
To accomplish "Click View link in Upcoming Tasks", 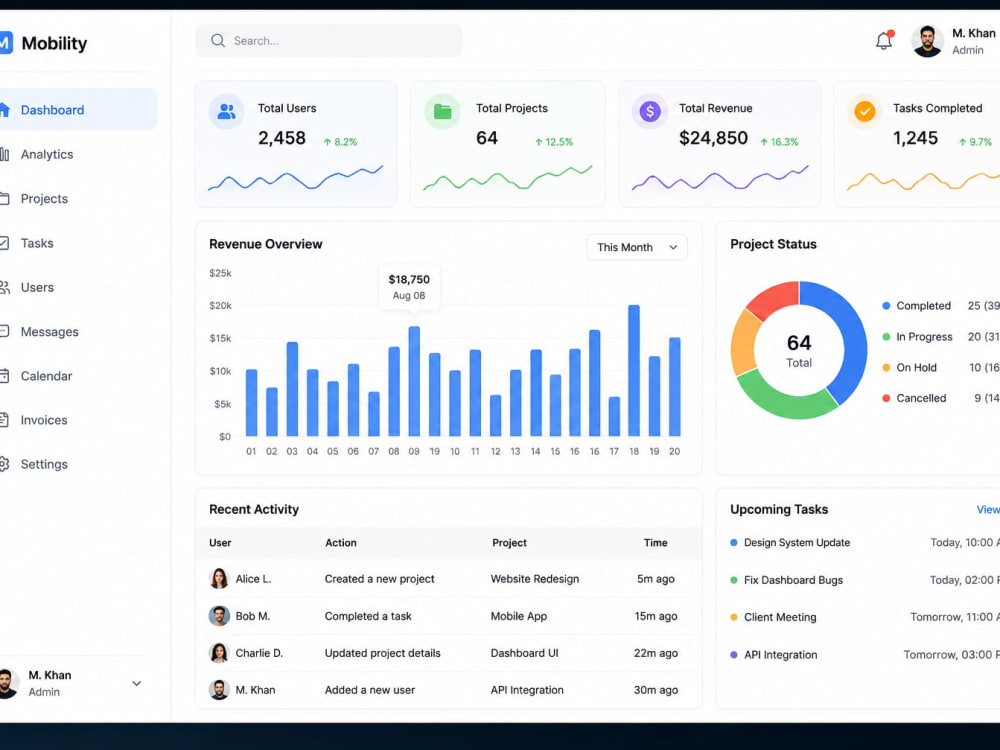I will pyautogui.click(x=988, y=510).
